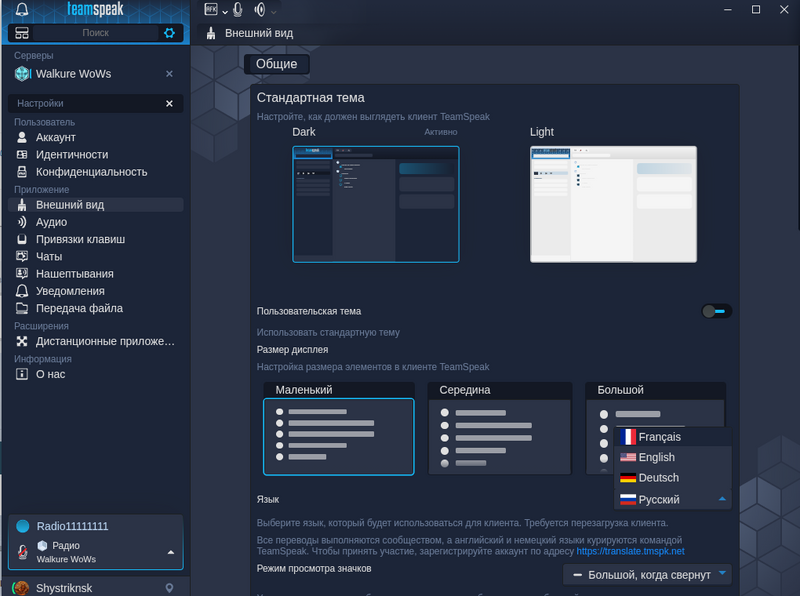The width and height of the screenshot is (800, 596).
Task: Select the Dark theme thumbnail
Action: click(x=376, y=204)
